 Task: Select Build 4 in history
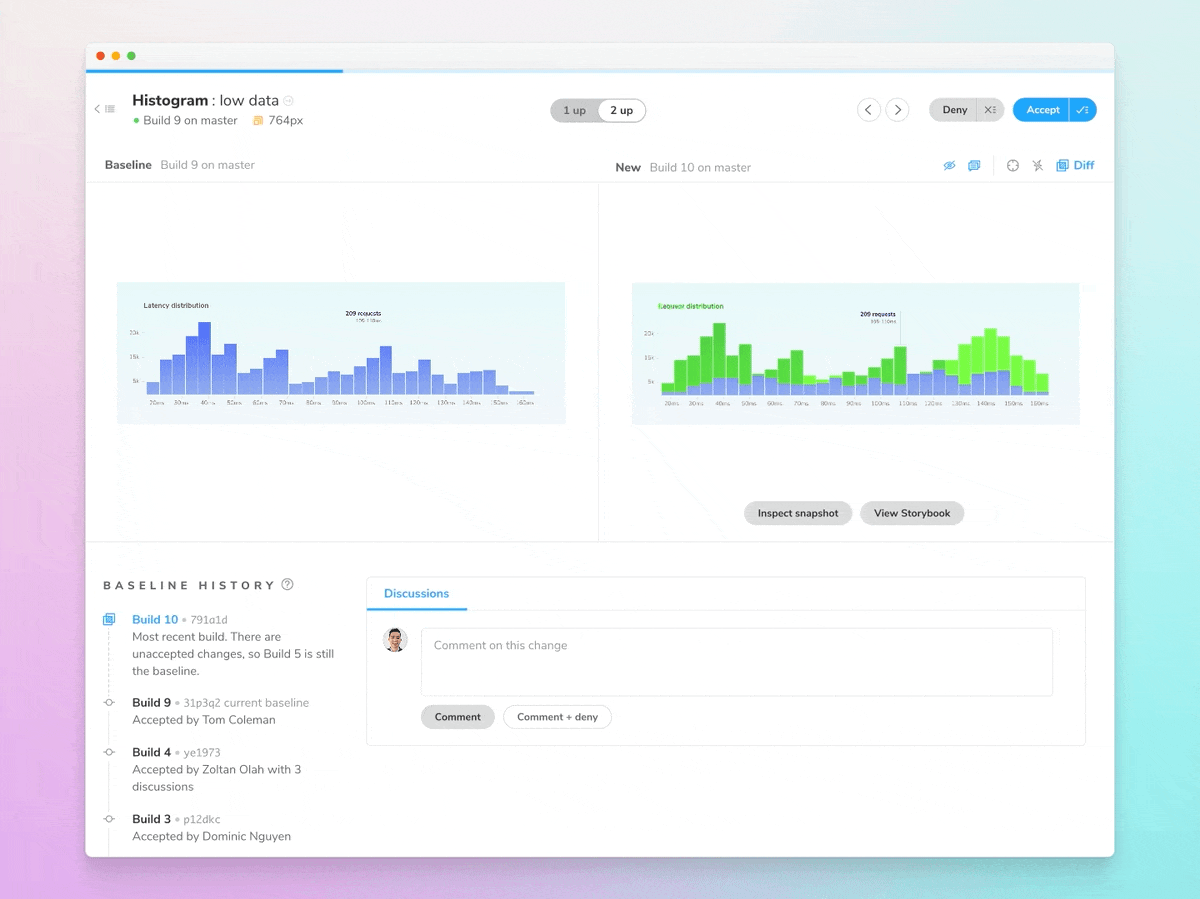pyautogui.click(x=152, y=752)
